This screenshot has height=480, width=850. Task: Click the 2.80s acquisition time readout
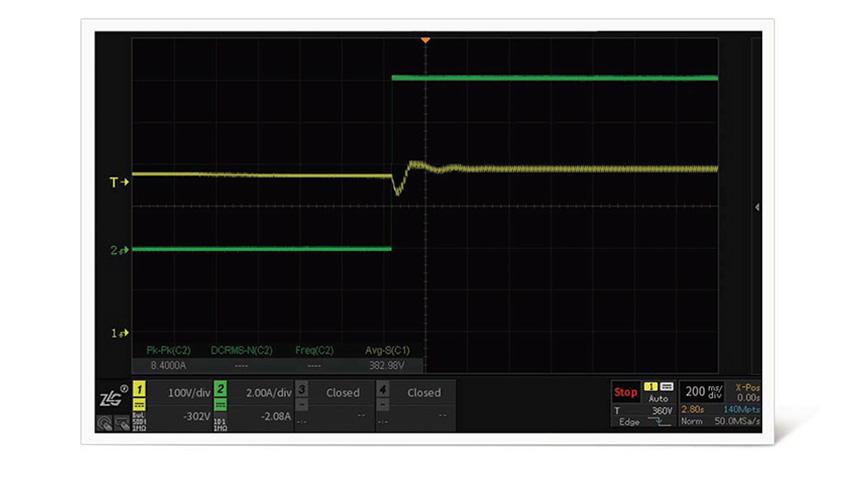coord(693,409)
